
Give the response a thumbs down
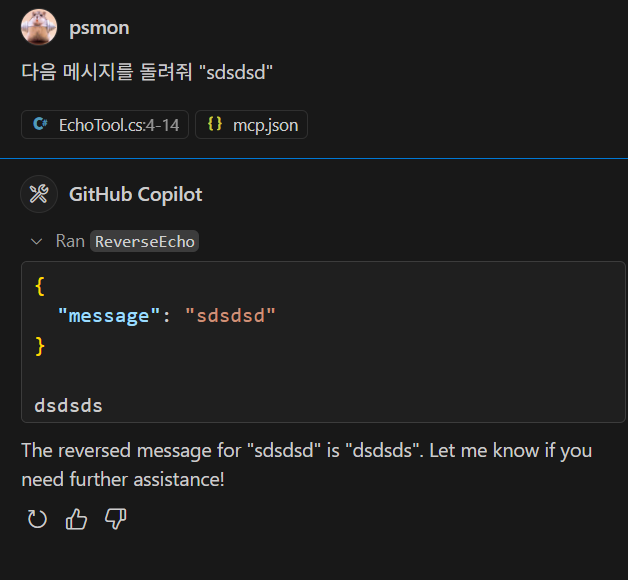tap(116, 519)
